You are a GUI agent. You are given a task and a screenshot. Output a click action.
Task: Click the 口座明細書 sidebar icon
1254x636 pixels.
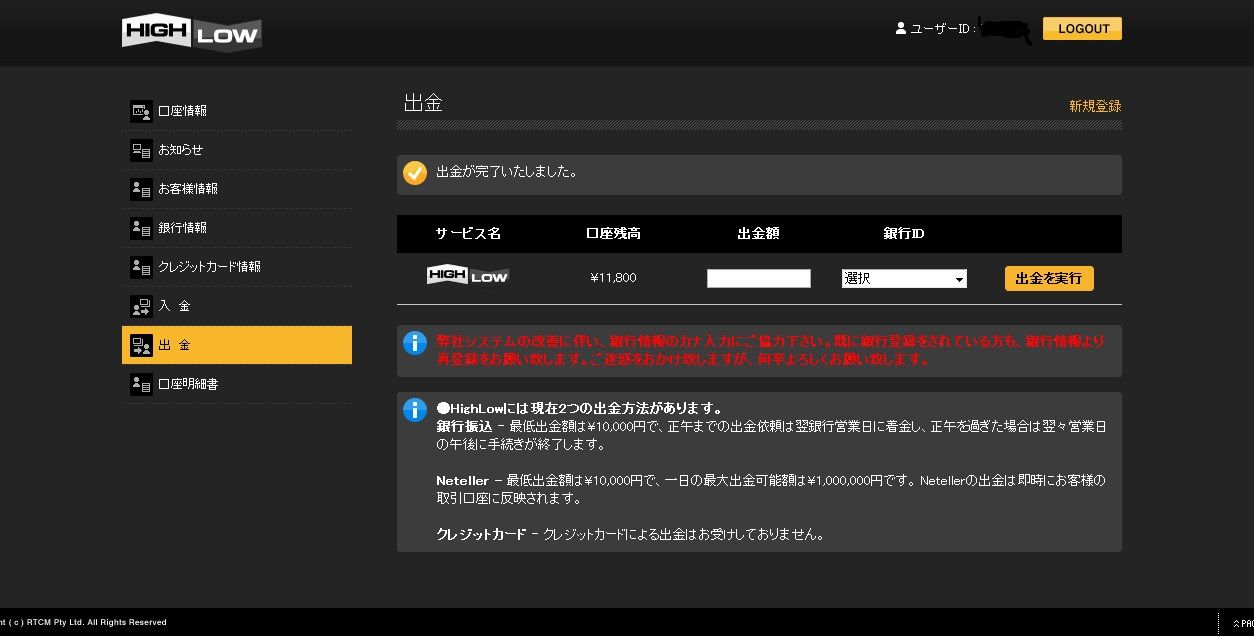click(141, 384)
